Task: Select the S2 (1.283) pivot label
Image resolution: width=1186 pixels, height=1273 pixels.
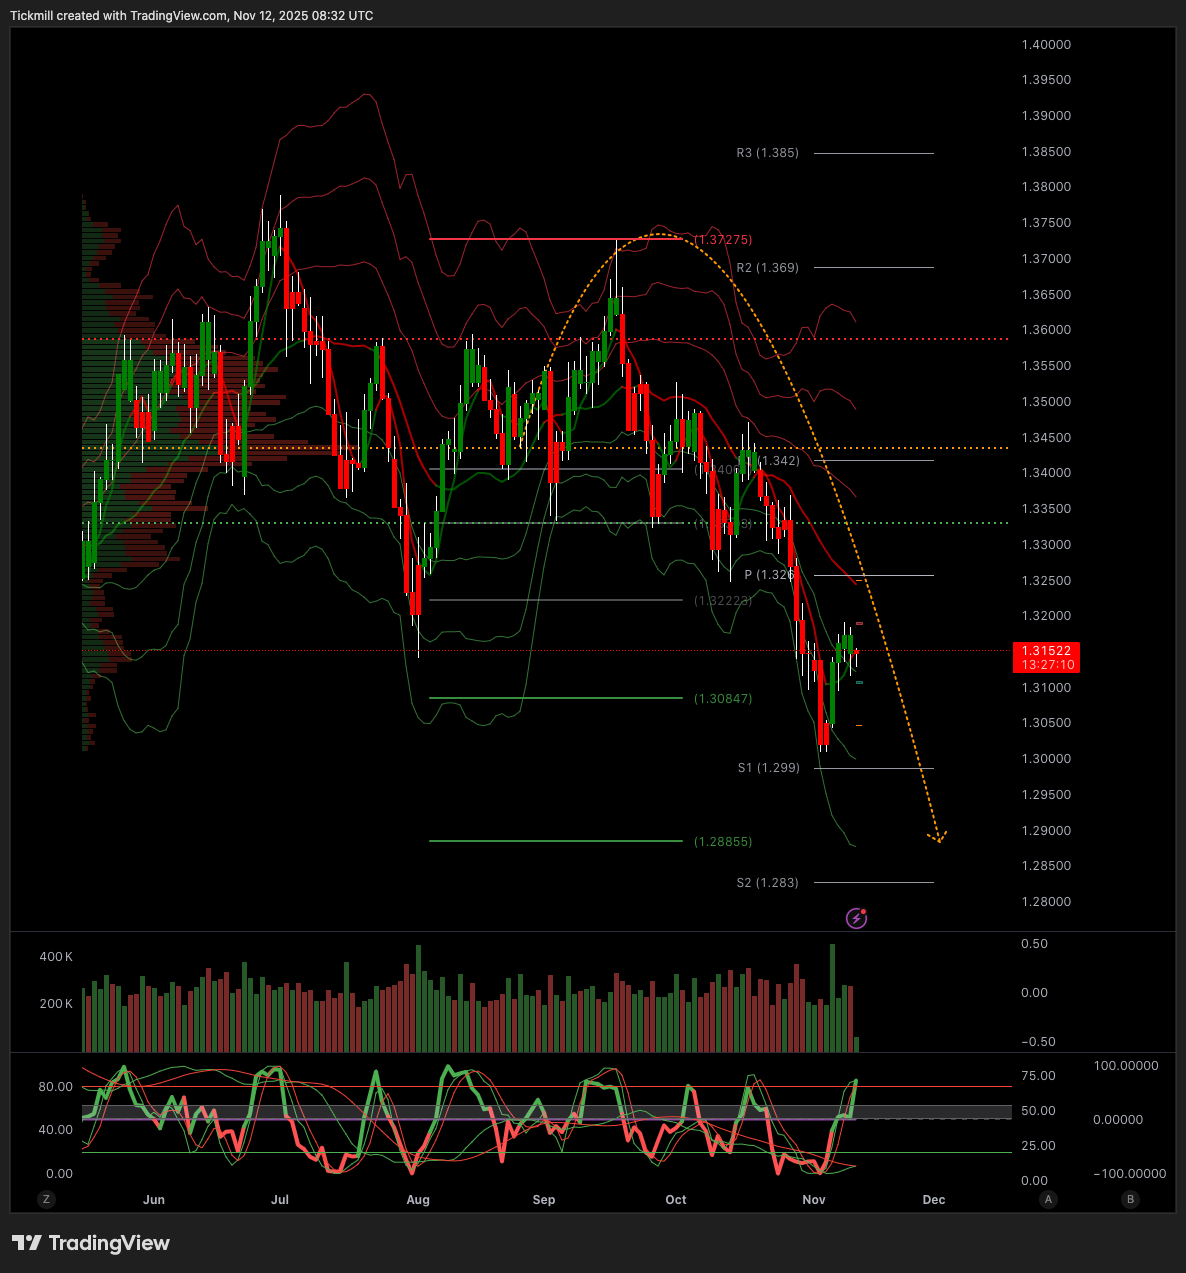Action: pos(767,883)
